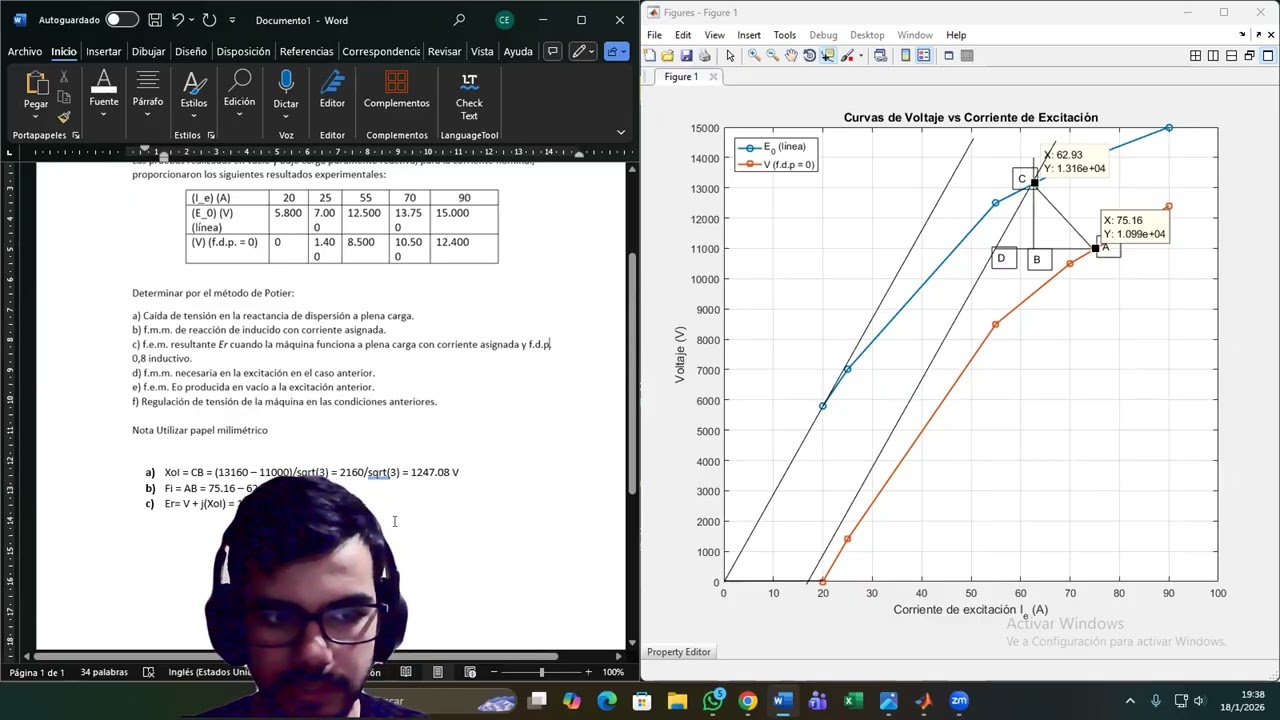Image resolution: width=1280 pixels, height=720 pixels.
Task: Open the Revisar ribbon tab
Action: [444, 51]
